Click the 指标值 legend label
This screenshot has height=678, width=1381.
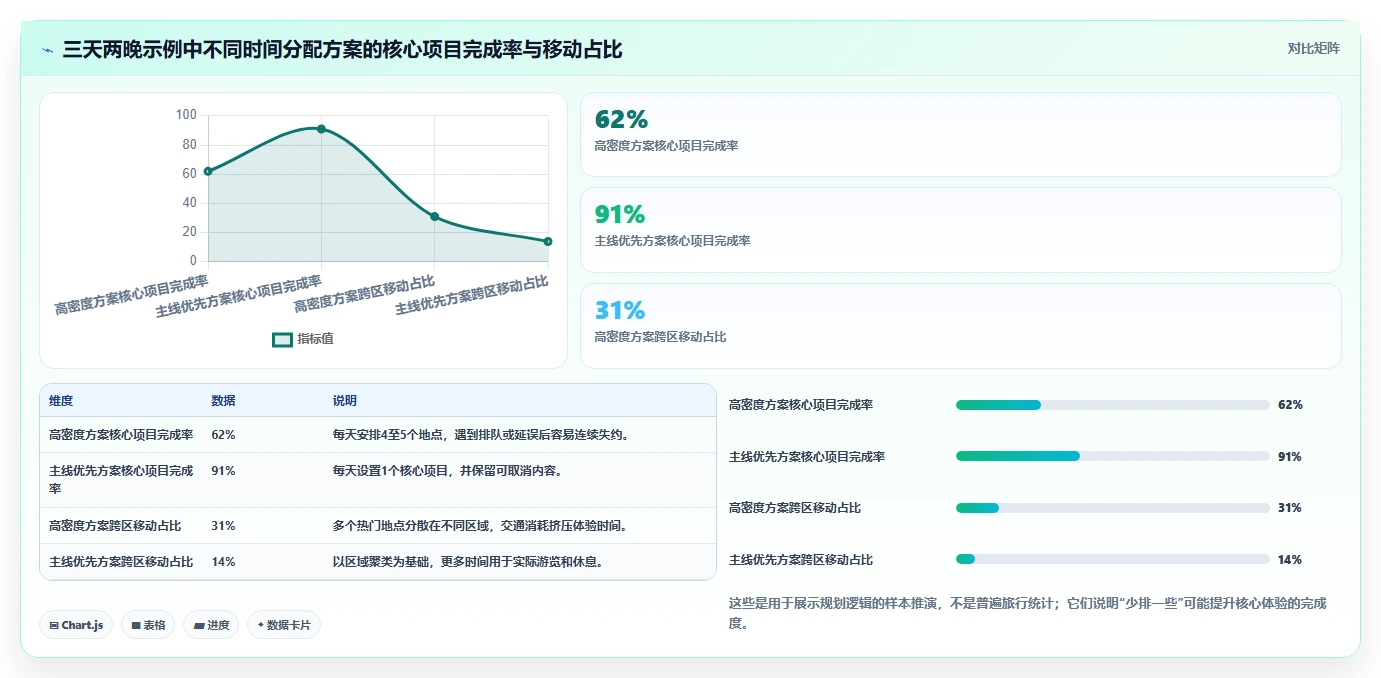pyautogui.click(x=315, y=339)
